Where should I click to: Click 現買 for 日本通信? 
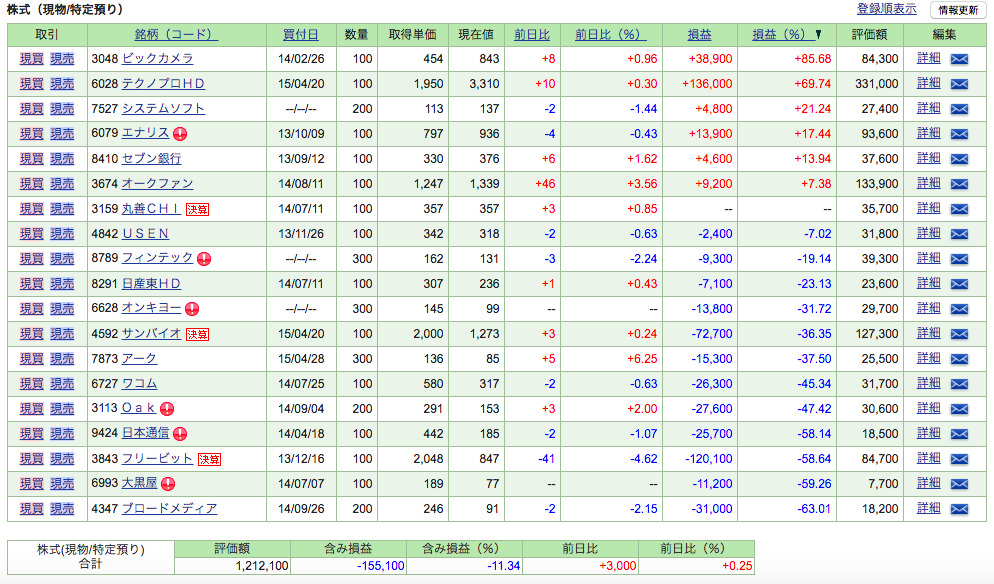31,434
